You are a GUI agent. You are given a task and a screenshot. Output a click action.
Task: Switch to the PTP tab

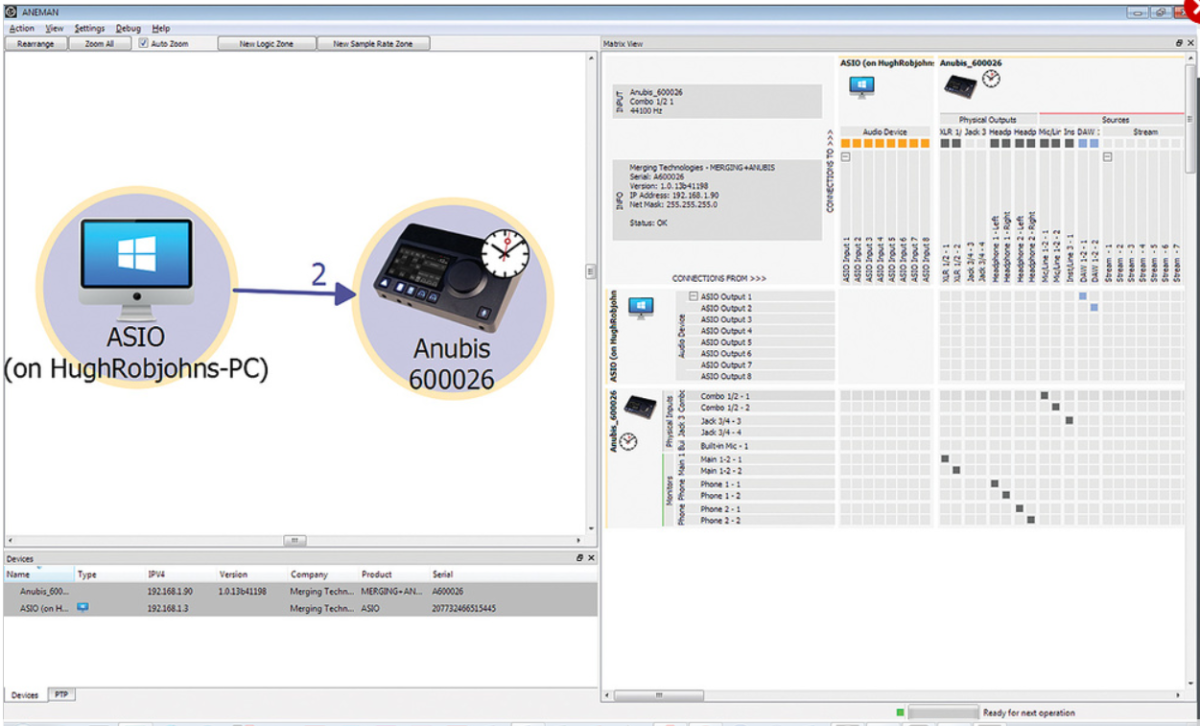pos(61,694)
